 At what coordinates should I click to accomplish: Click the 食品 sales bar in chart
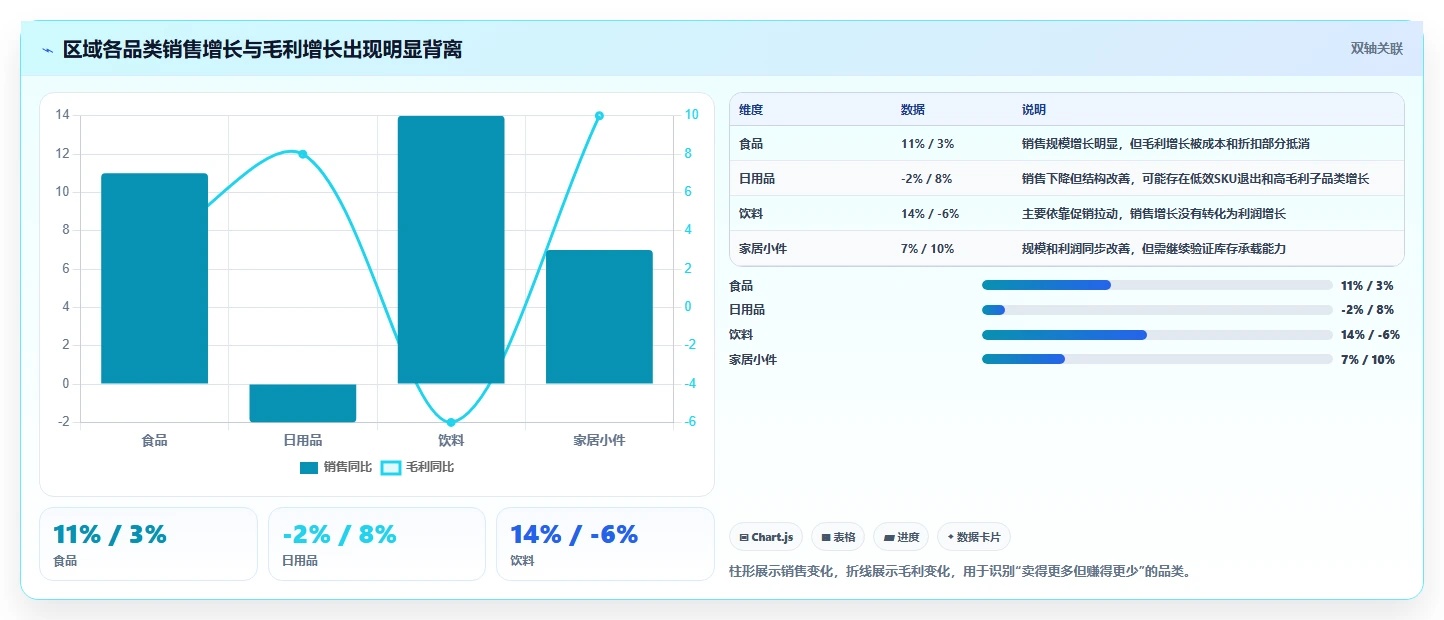pos(154,279)
